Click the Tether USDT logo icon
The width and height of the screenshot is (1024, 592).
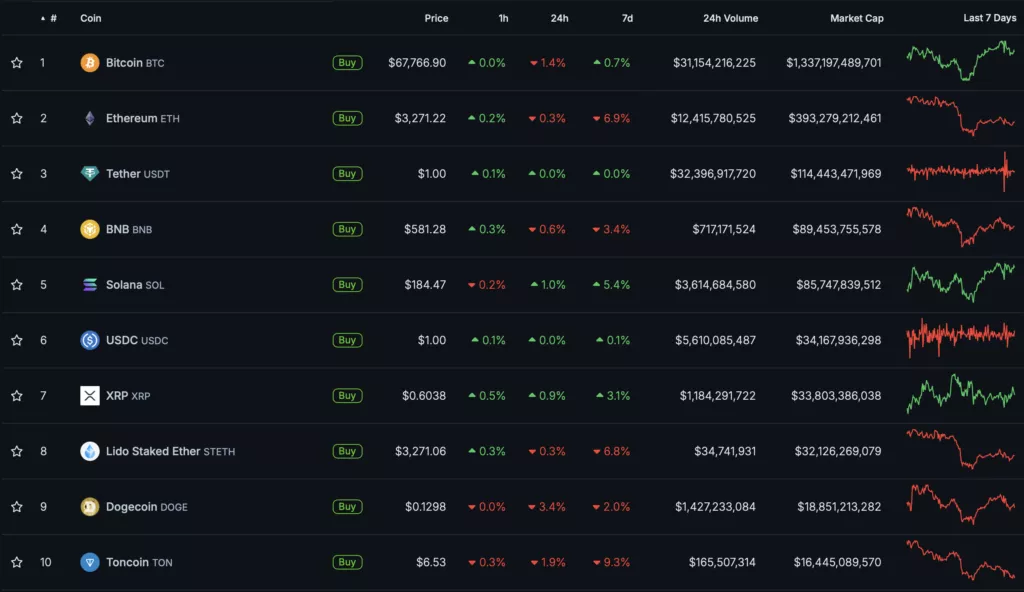(90, 174)
